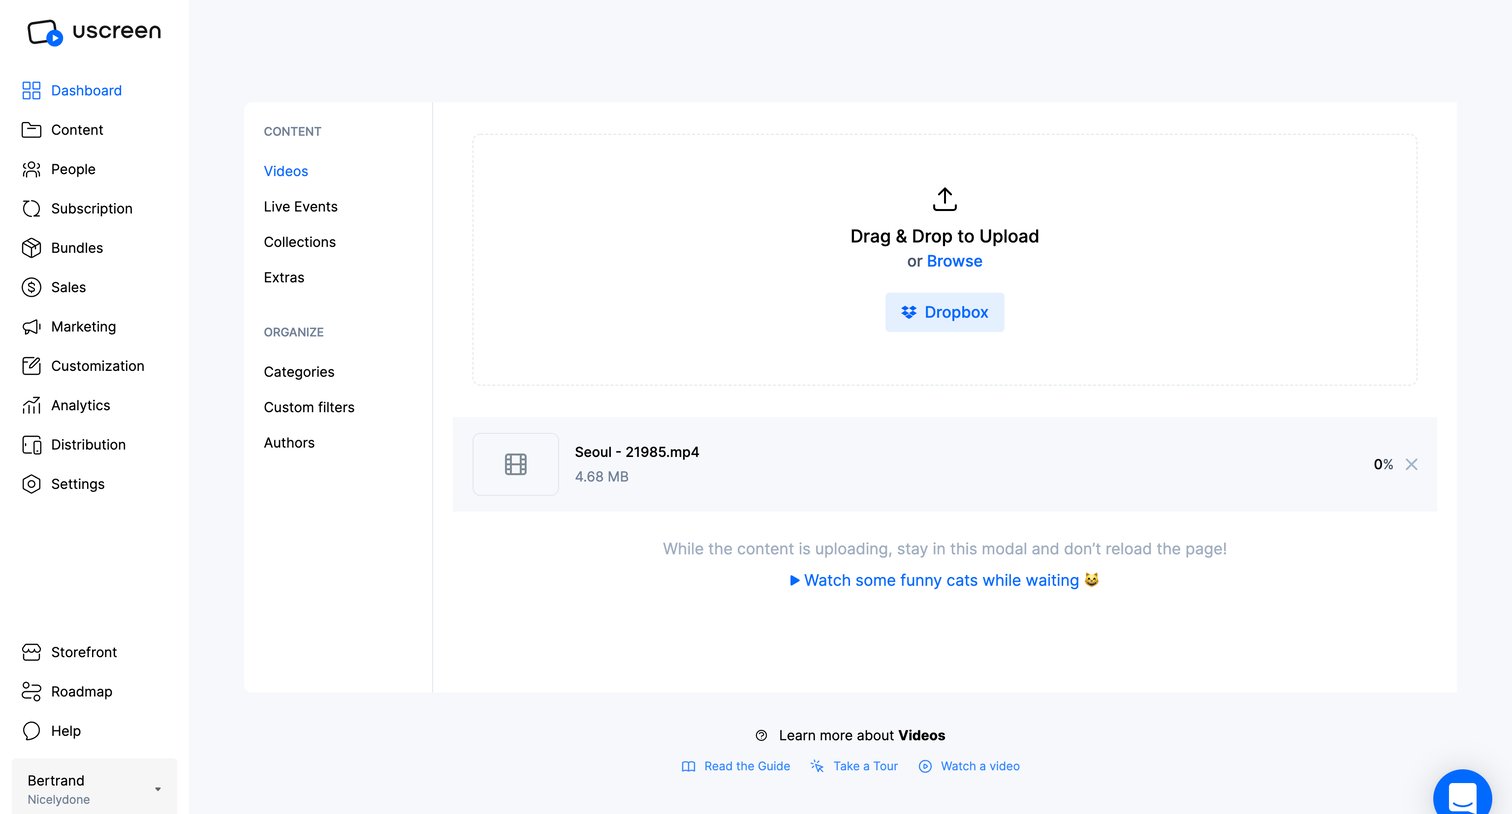Click the Roadmap icon
Image resolution: width=1512 pixels, height=814 pixels.
tap(31, 692)
